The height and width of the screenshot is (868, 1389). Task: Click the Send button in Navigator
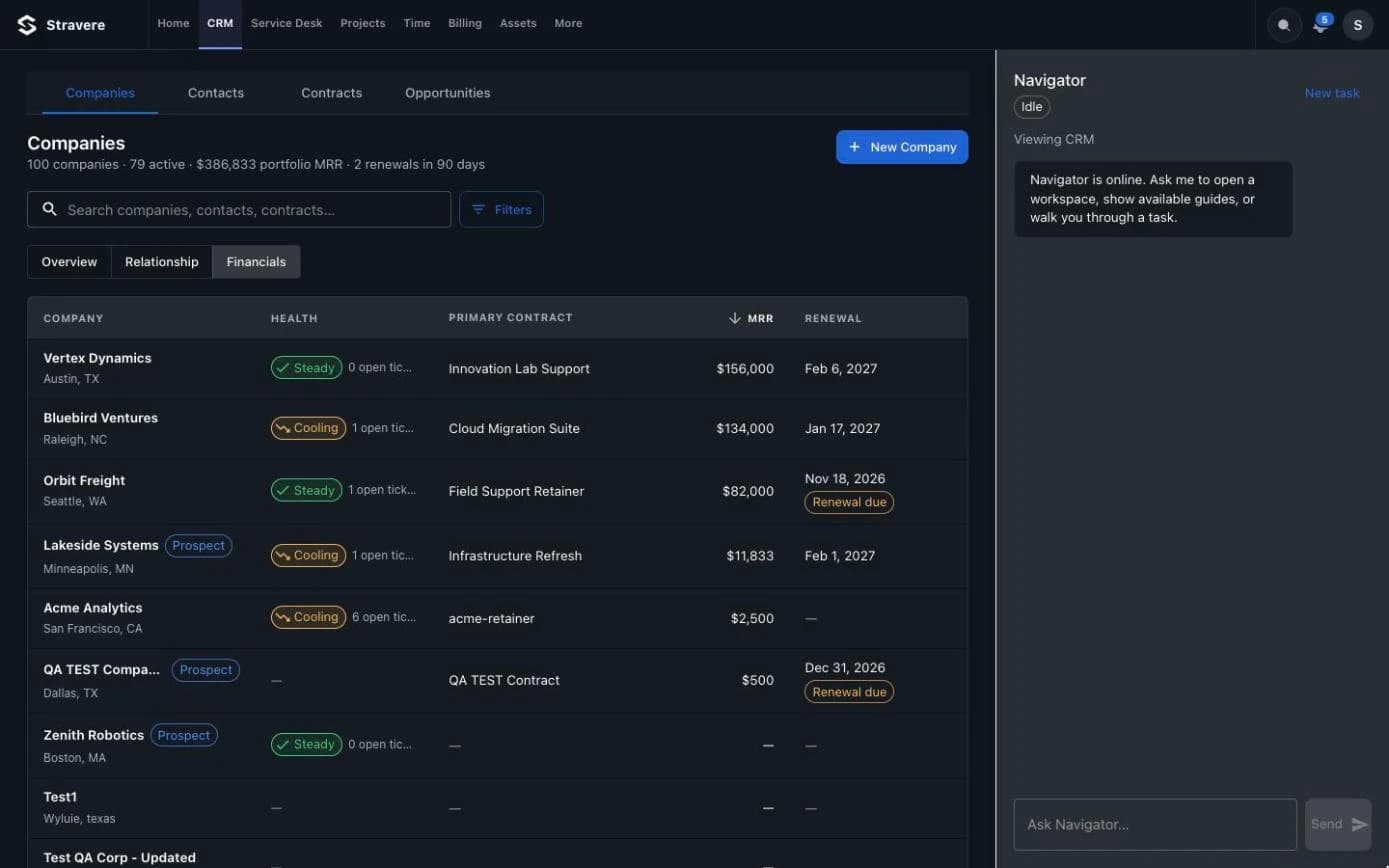[x=1338, y=824]
